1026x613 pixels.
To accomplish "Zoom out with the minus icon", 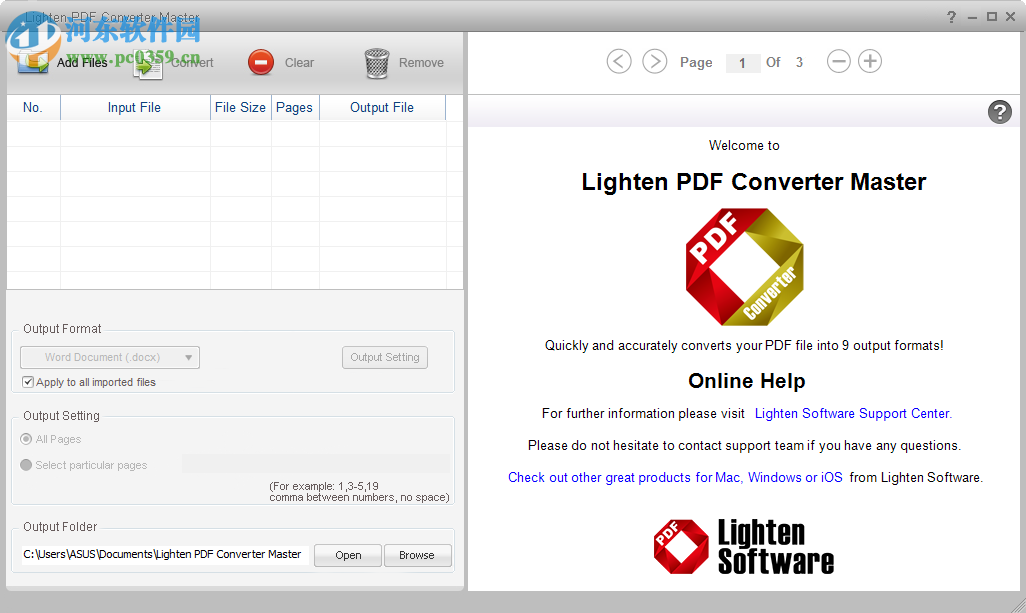I will tap(839, 61).
